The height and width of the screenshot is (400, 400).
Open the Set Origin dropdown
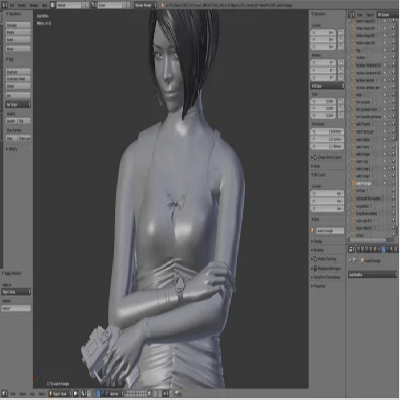(18, 105)
